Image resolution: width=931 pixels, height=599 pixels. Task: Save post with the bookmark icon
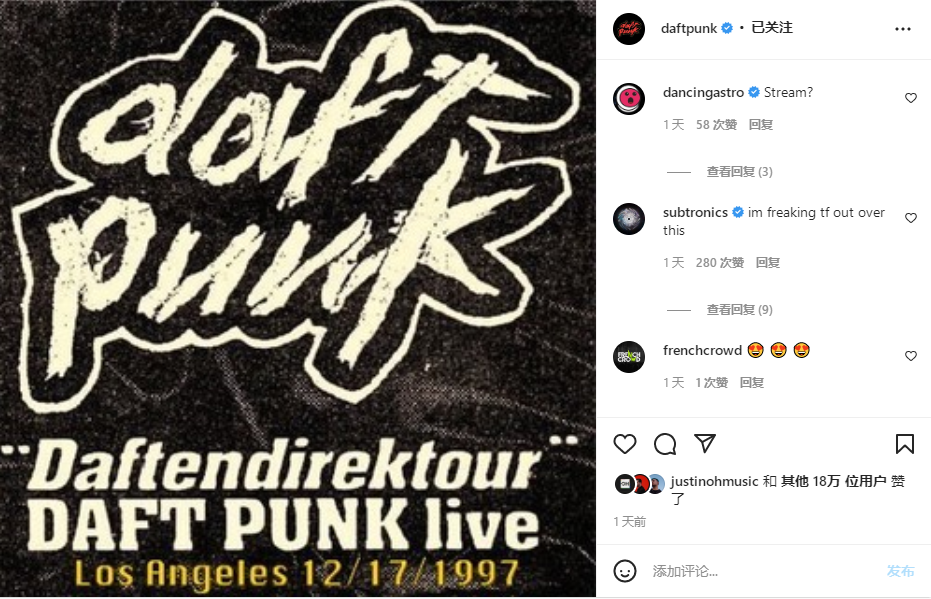pyautogui.click(x=904, y=444)
